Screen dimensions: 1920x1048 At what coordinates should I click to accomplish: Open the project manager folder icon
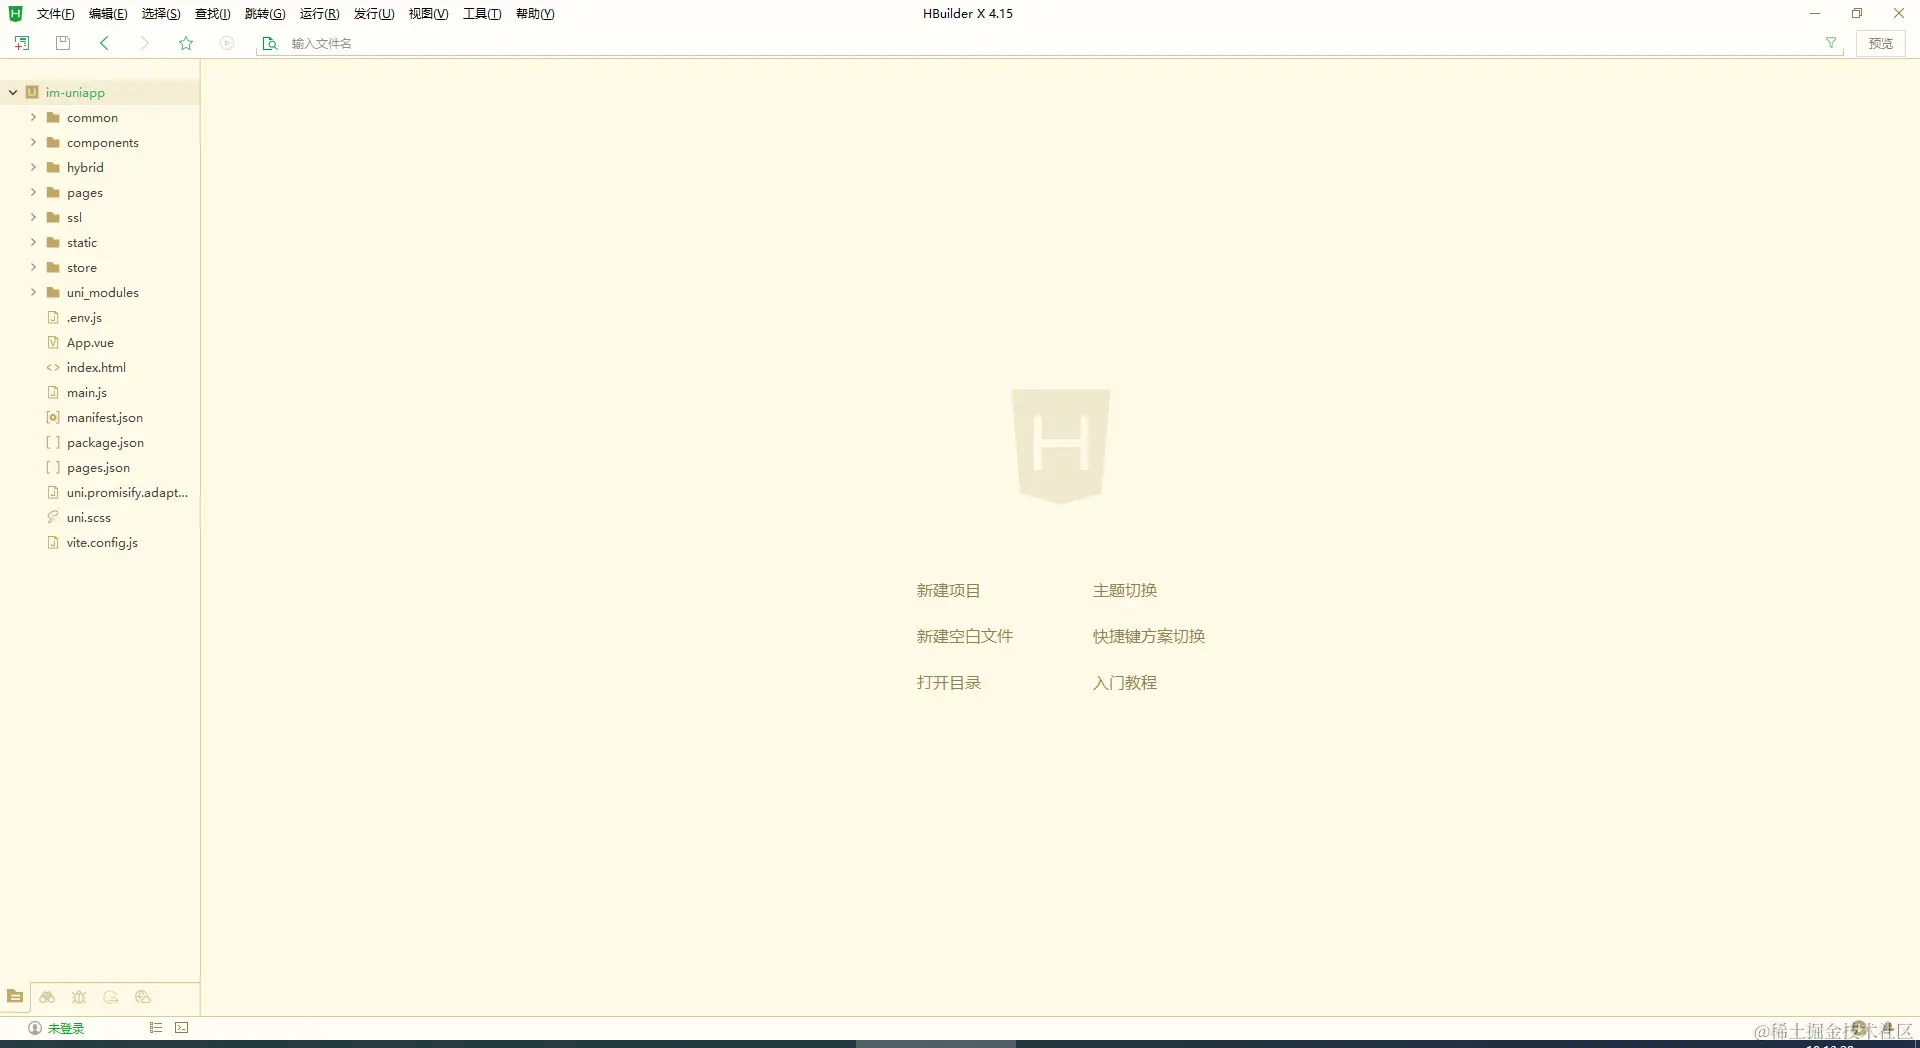15,996
